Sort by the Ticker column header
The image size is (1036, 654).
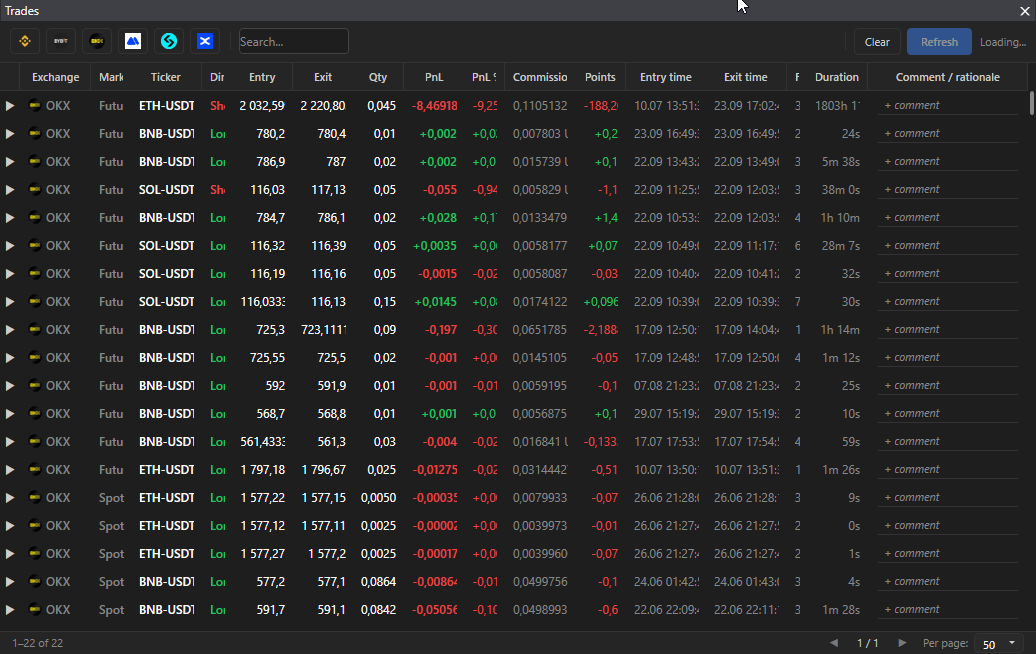tap(165, 77)
